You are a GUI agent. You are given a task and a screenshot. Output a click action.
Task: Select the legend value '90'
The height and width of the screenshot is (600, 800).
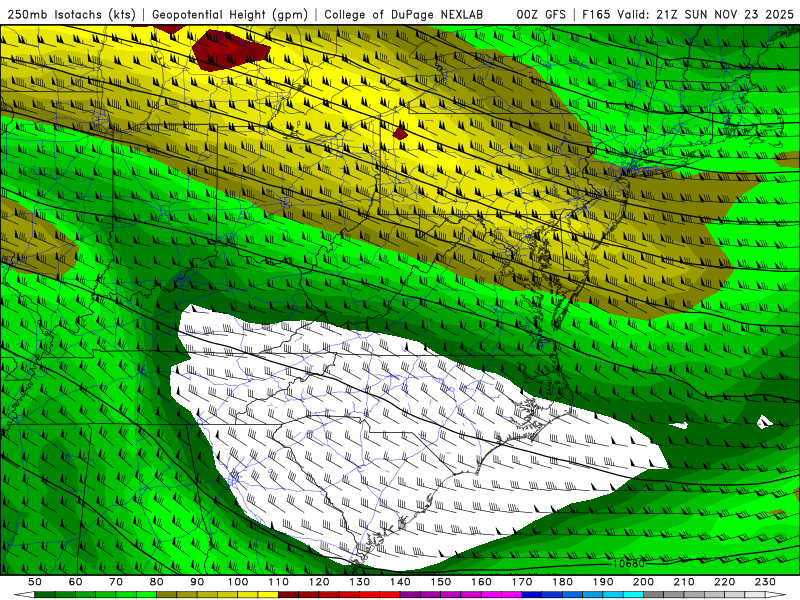coord(197,582)
